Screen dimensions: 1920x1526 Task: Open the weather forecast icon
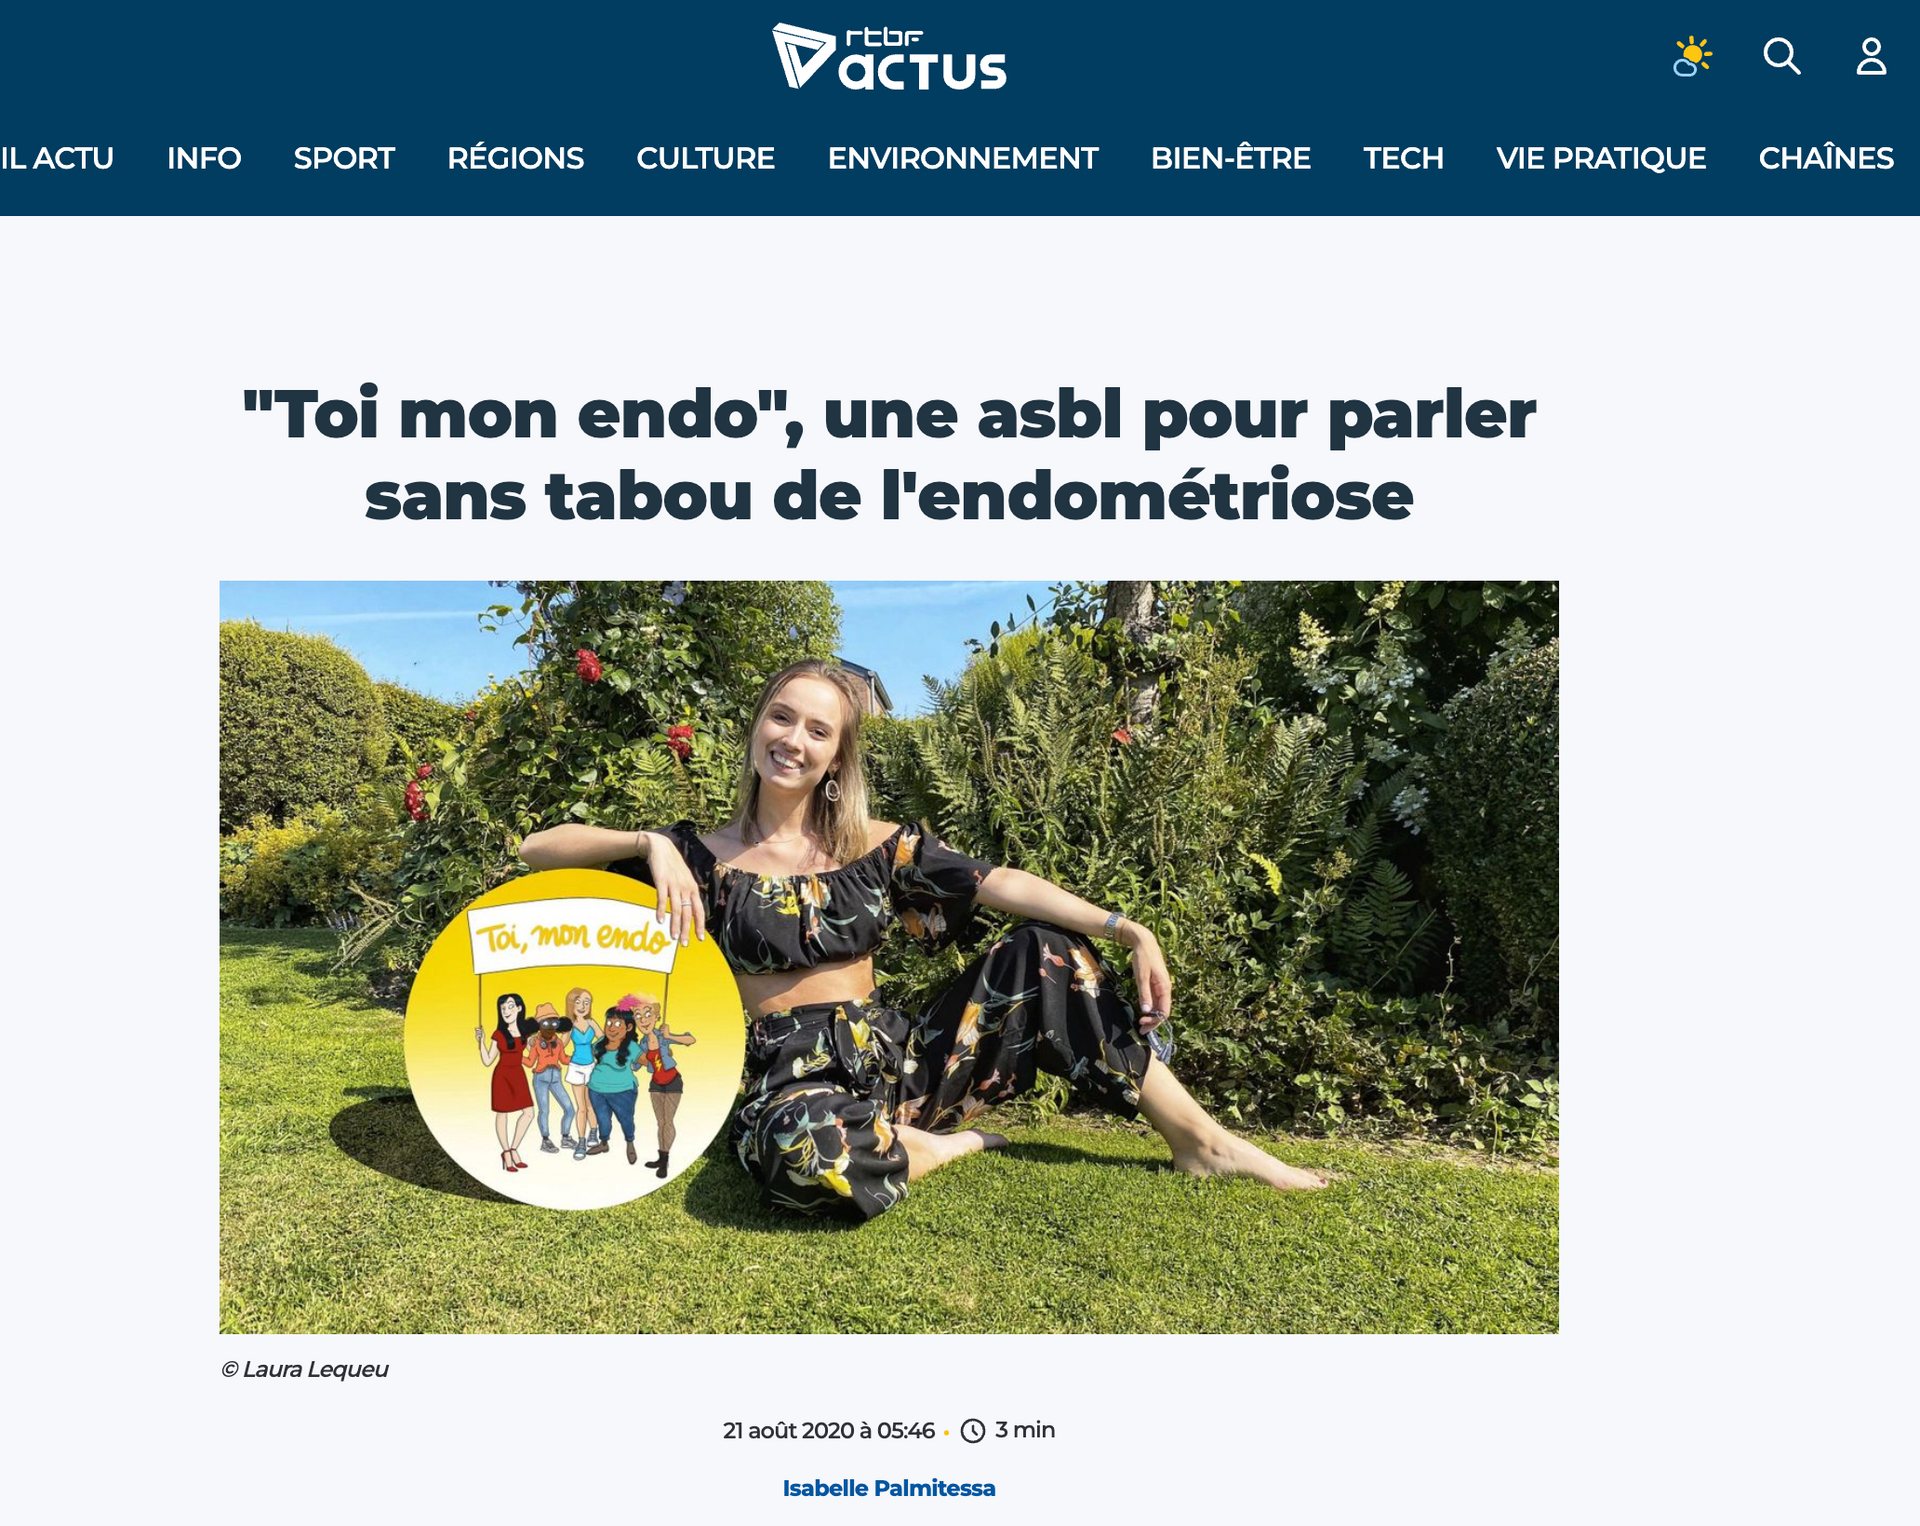pos(1692,56)
